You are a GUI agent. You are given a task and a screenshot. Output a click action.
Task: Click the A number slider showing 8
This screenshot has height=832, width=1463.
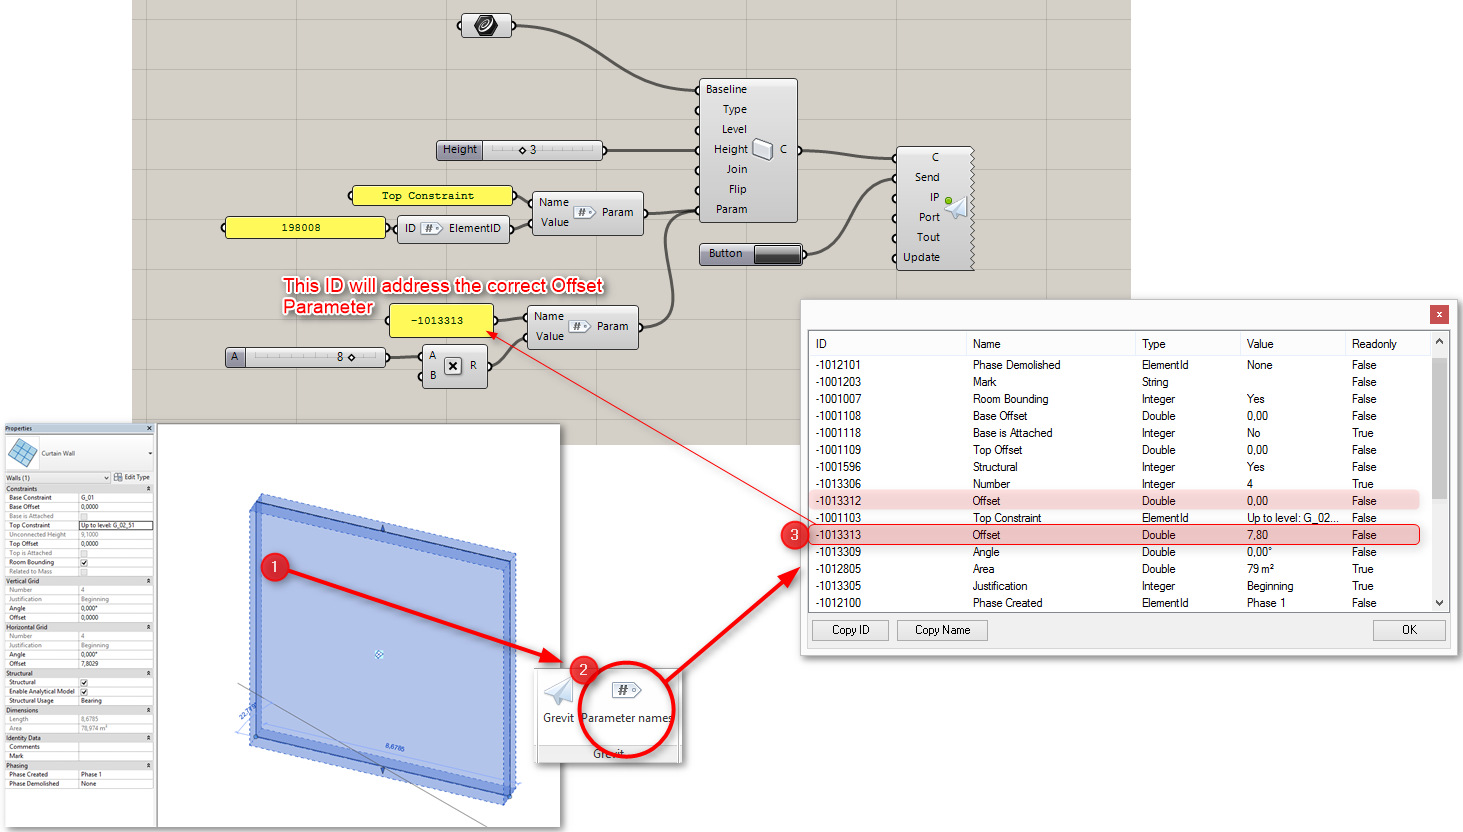tap(306, 357)
